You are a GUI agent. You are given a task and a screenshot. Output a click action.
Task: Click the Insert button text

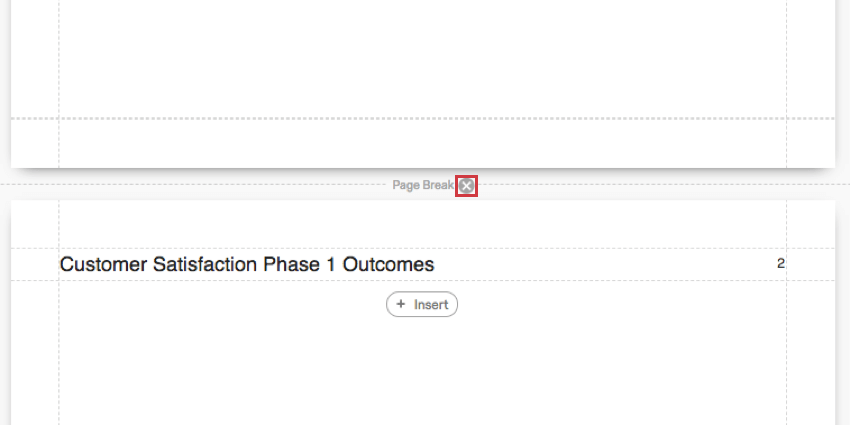click(431, 304)
